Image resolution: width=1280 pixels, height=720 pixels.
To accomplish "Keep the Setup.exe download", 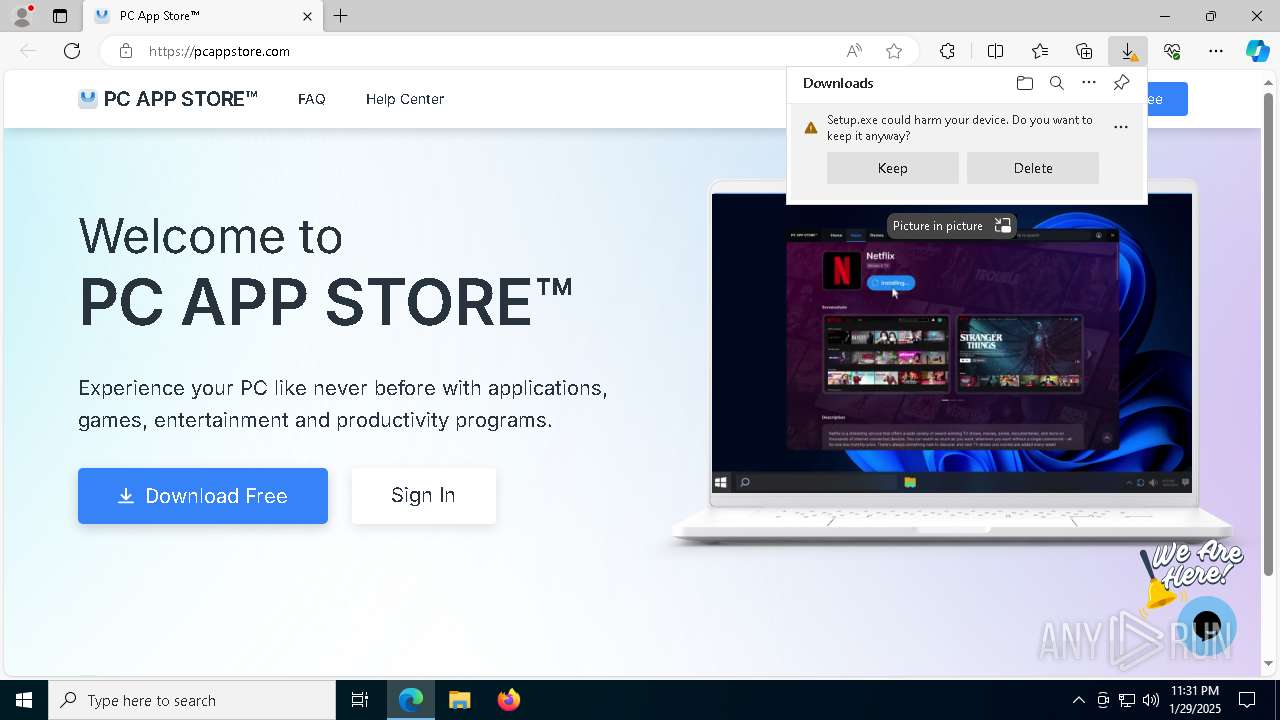I will 893,168.
